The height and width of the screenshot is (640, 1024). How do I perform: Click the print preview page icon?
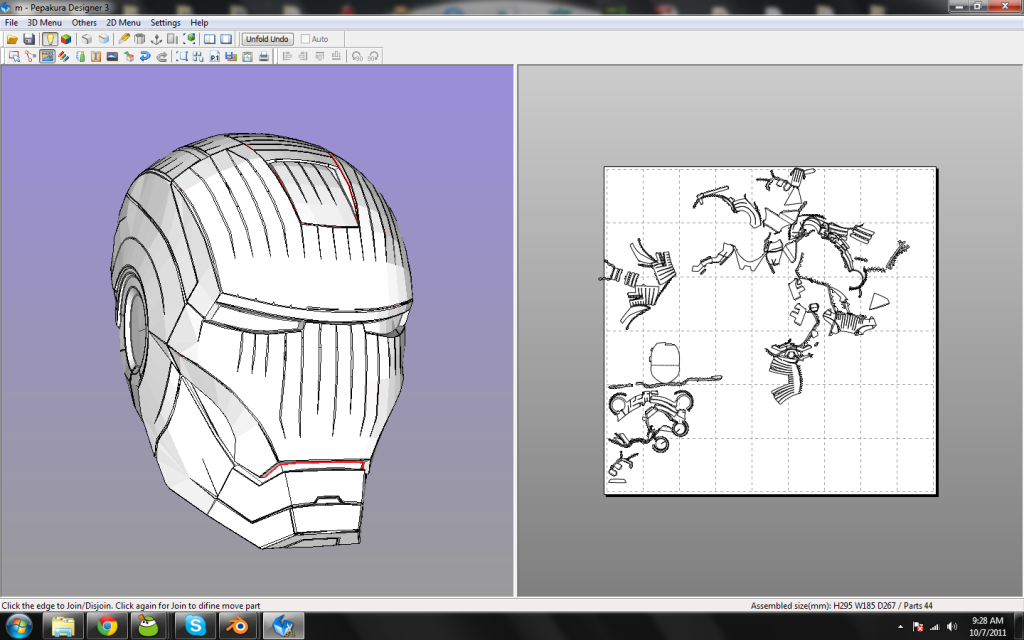248,56
